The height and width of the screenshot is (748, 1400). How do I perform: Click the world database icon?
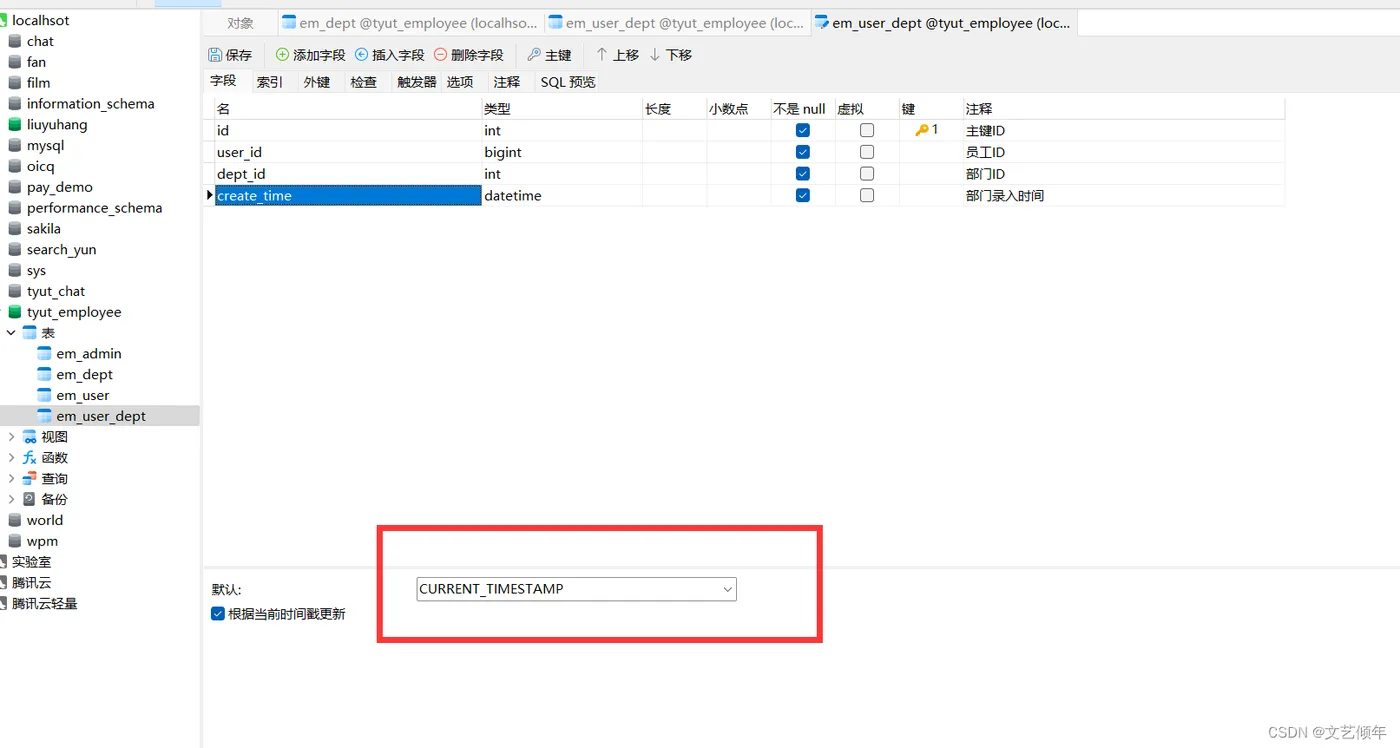[x=15, y=520]
